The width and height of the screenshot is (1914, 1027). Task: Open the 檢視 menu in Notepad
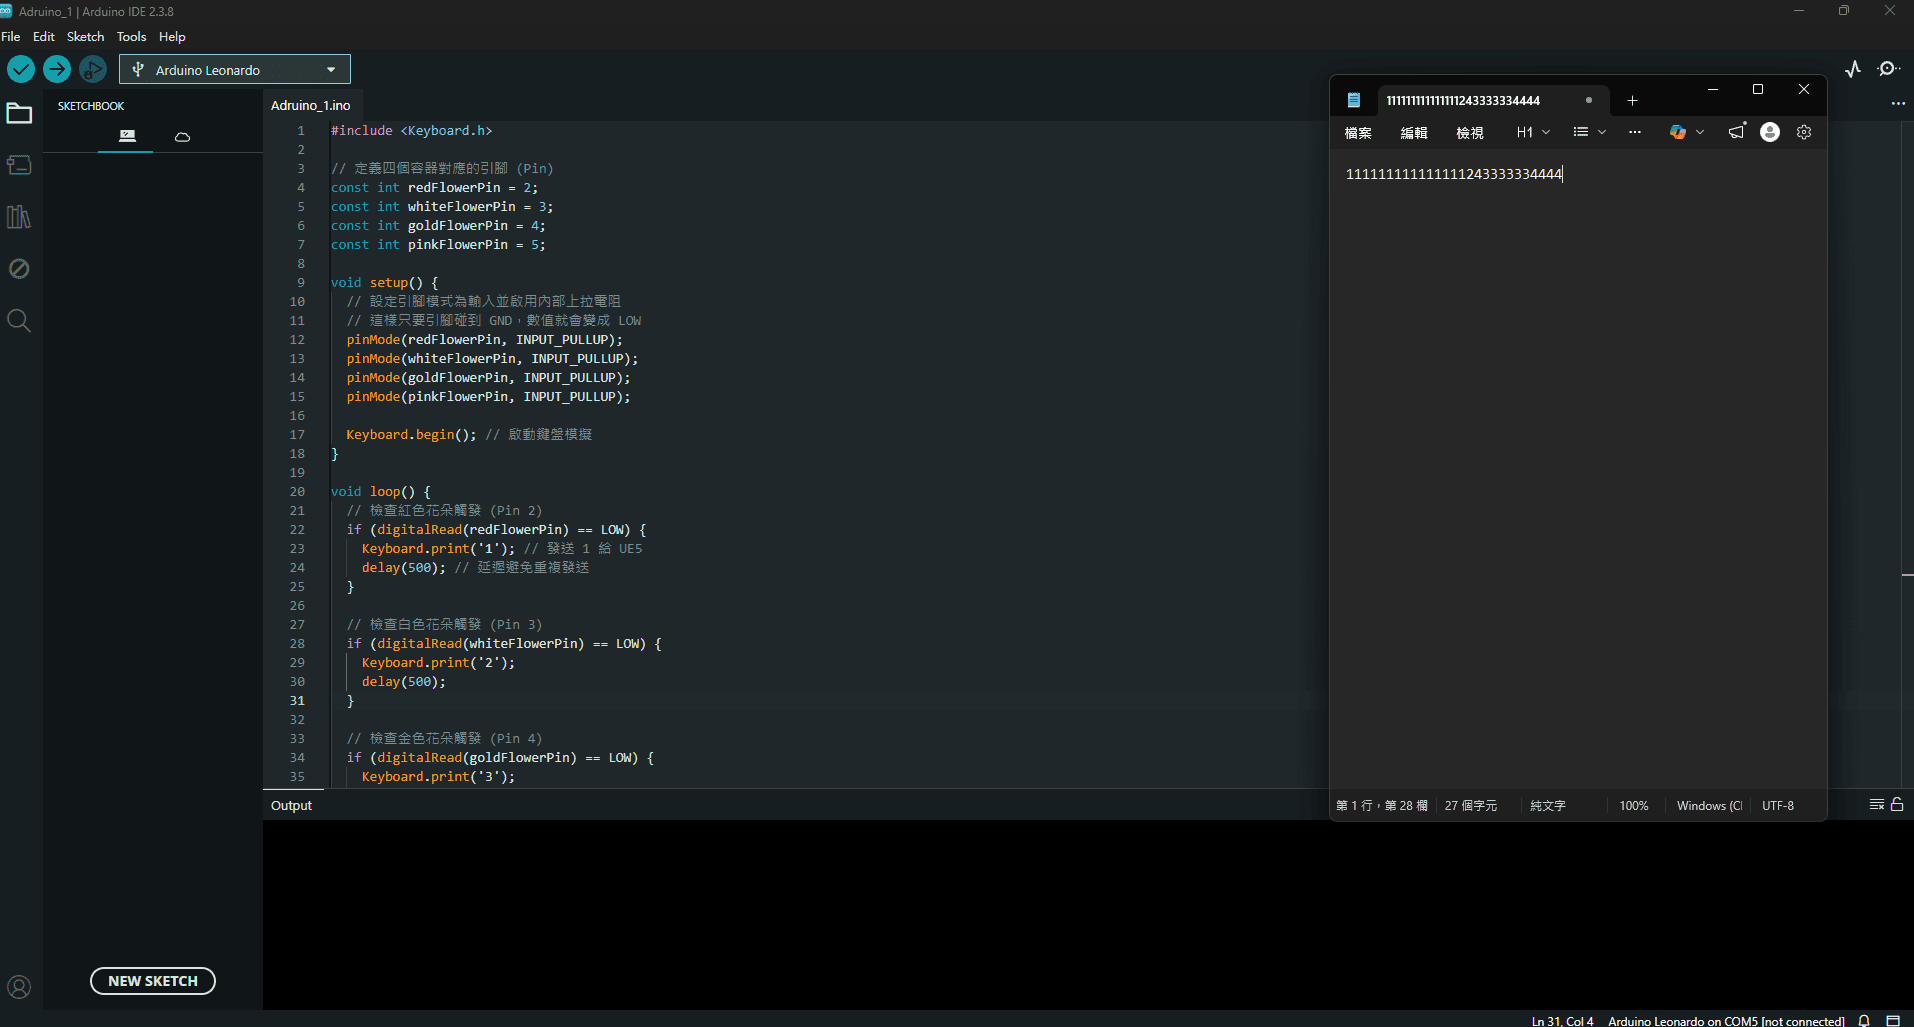1470,132
